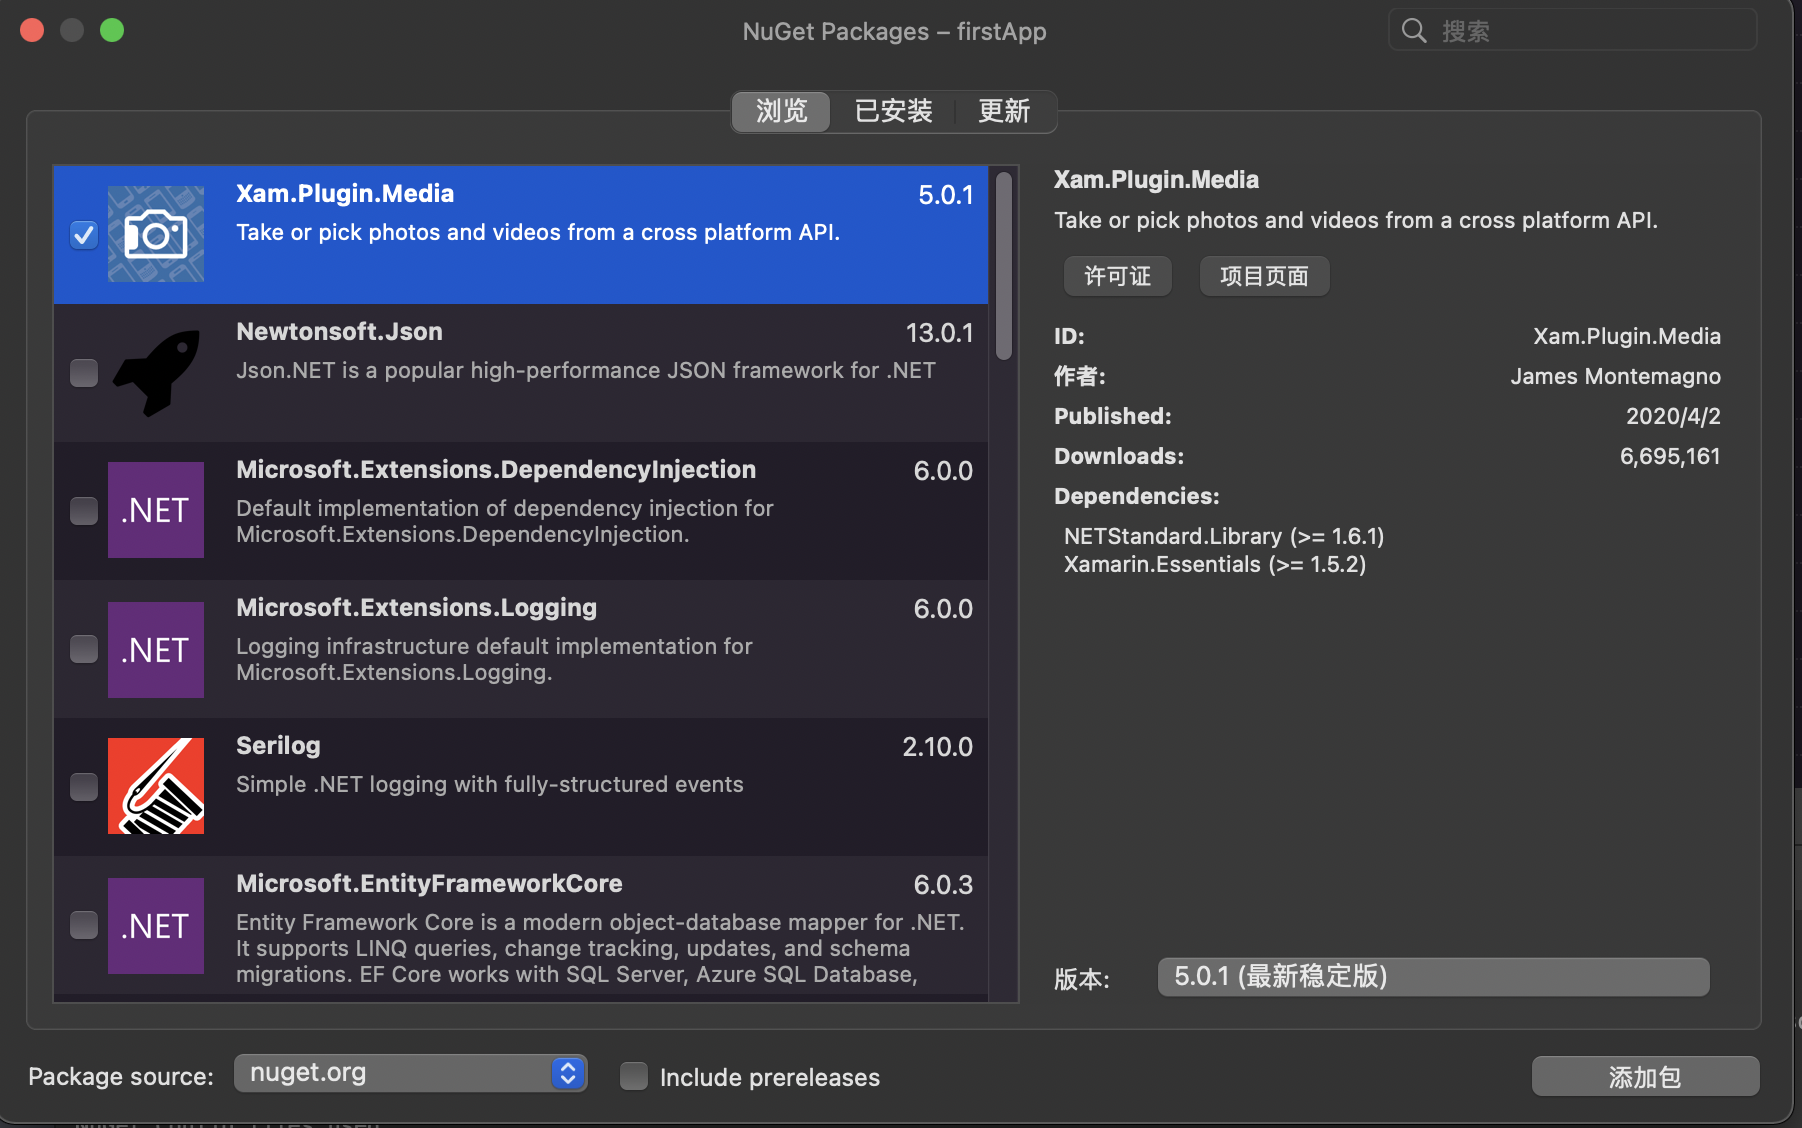Click the Serilog version 2.10.0

coord(937,747)
